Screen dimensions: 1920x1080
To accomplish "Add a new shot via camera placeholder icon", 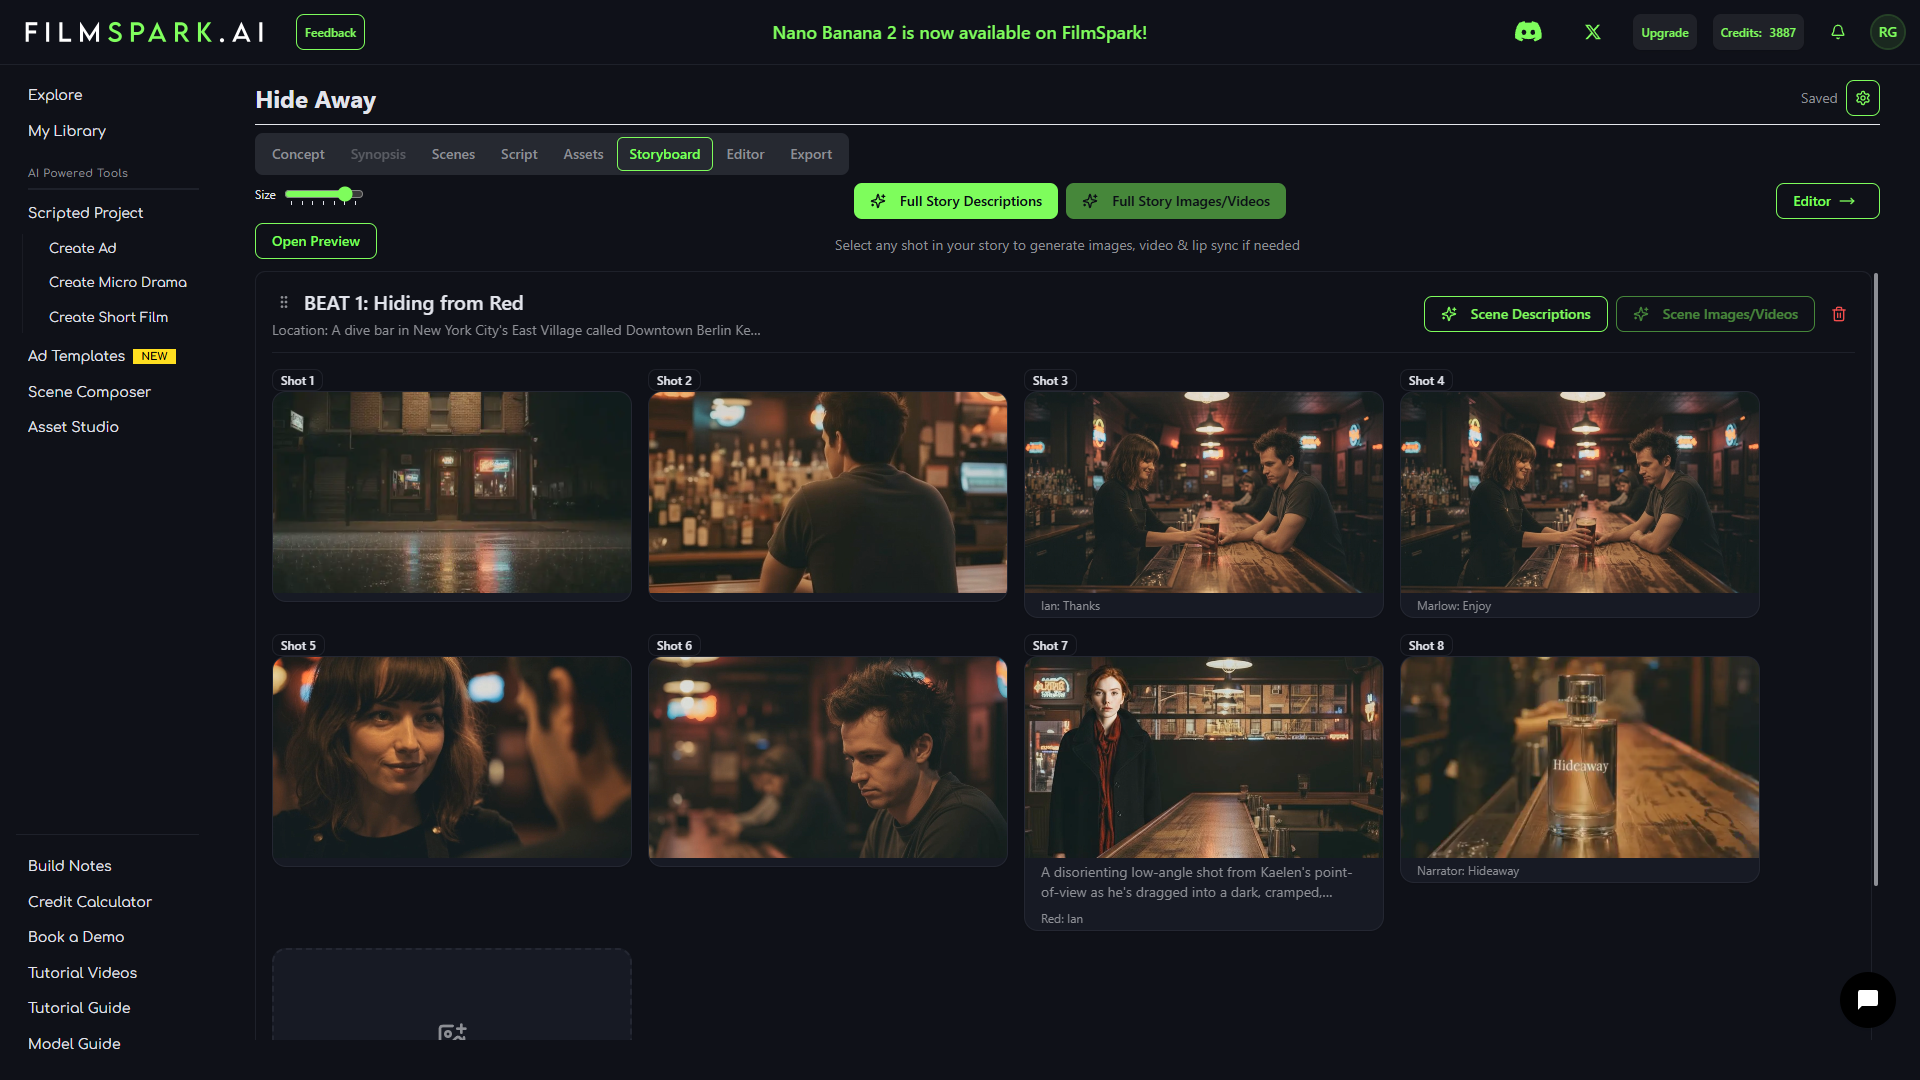I will pyautogui.click(x=451, y=1031).
